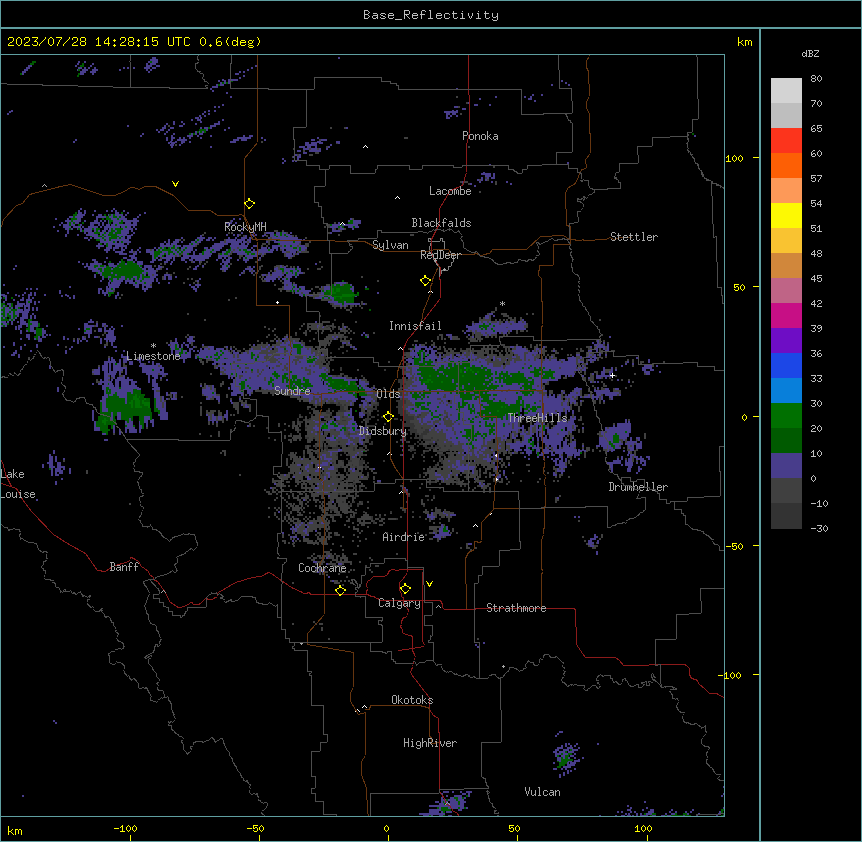Click the Olds town label
Image resolution: width=862 pixels, height=842 pixels.
[388, 394]
